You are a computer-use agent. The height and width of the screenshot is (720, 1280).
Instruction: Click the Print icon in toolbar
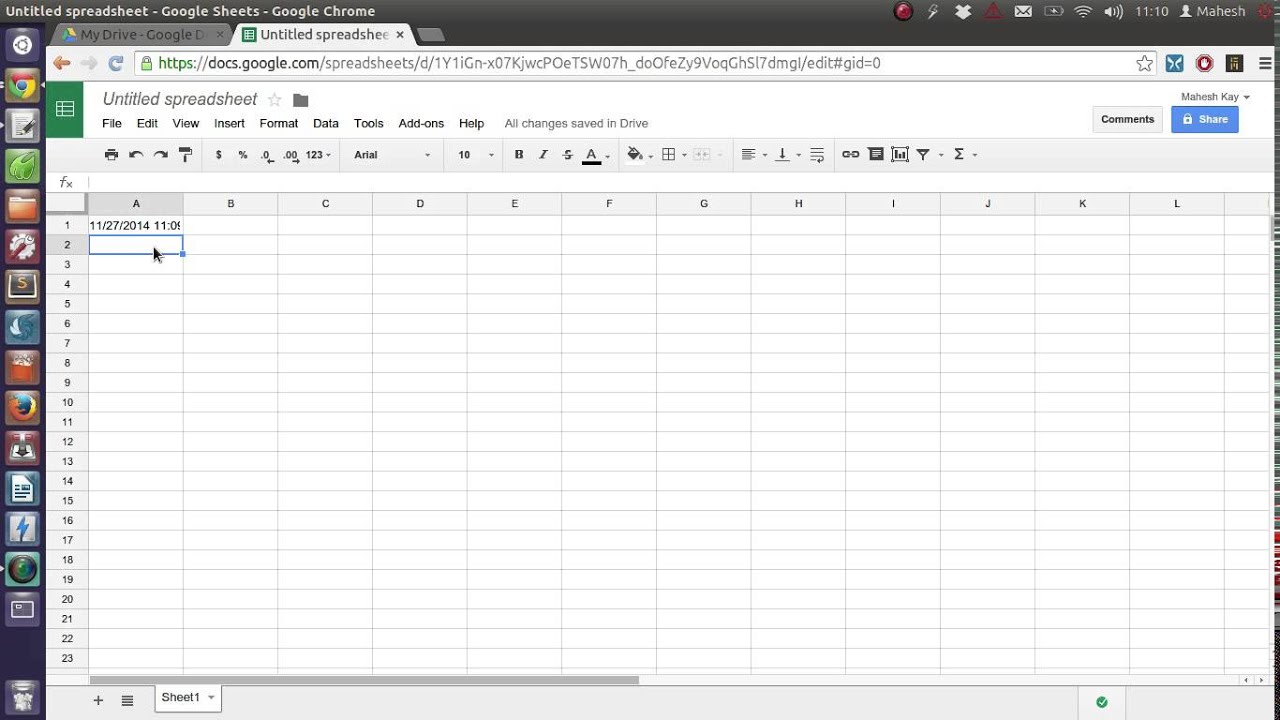(x=111, y=155)
